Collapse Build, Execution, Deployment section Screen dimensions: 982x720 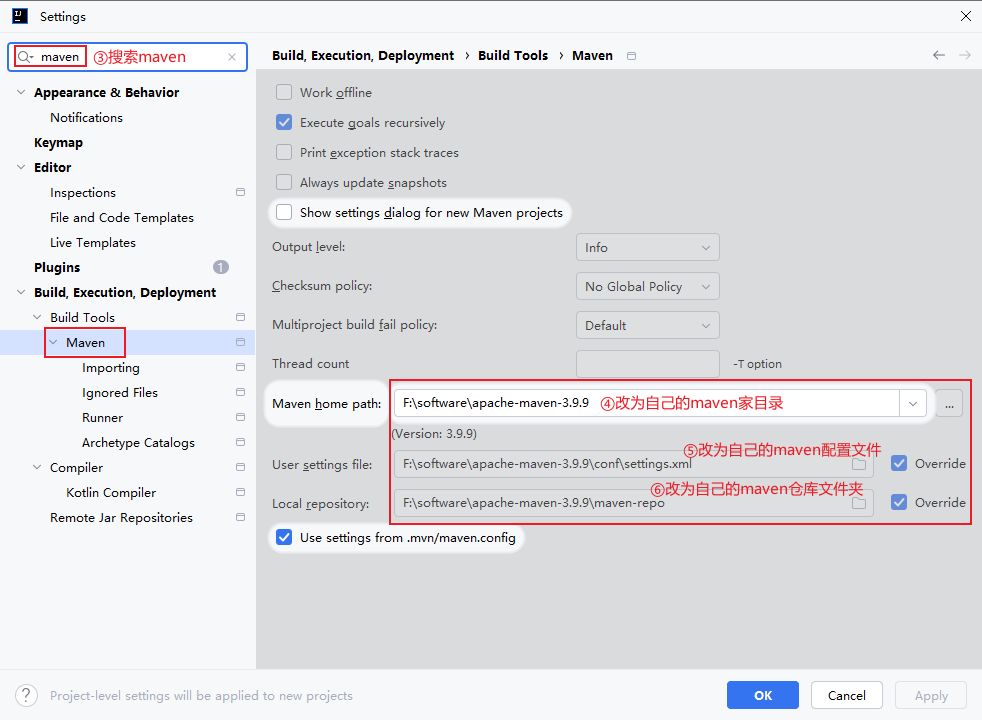(x=21, y=293)
